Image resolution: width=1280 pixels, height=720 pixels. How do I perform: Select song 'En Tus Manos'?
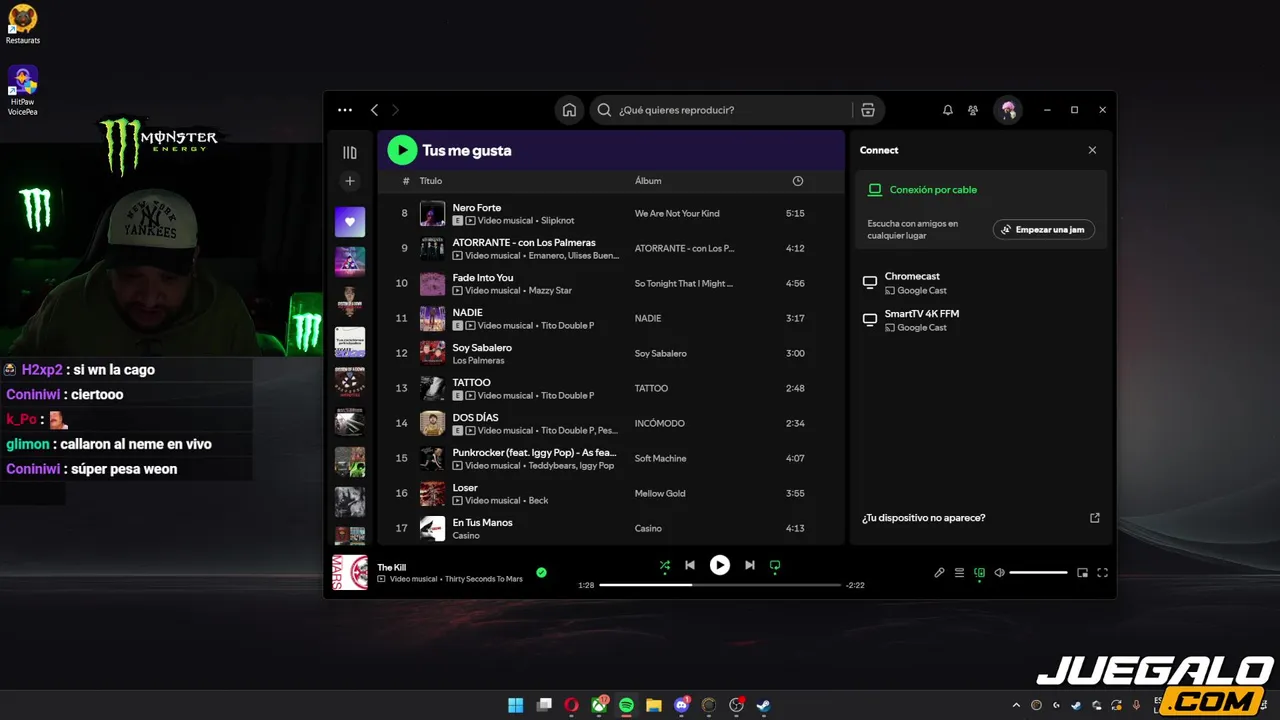point(482,523)
